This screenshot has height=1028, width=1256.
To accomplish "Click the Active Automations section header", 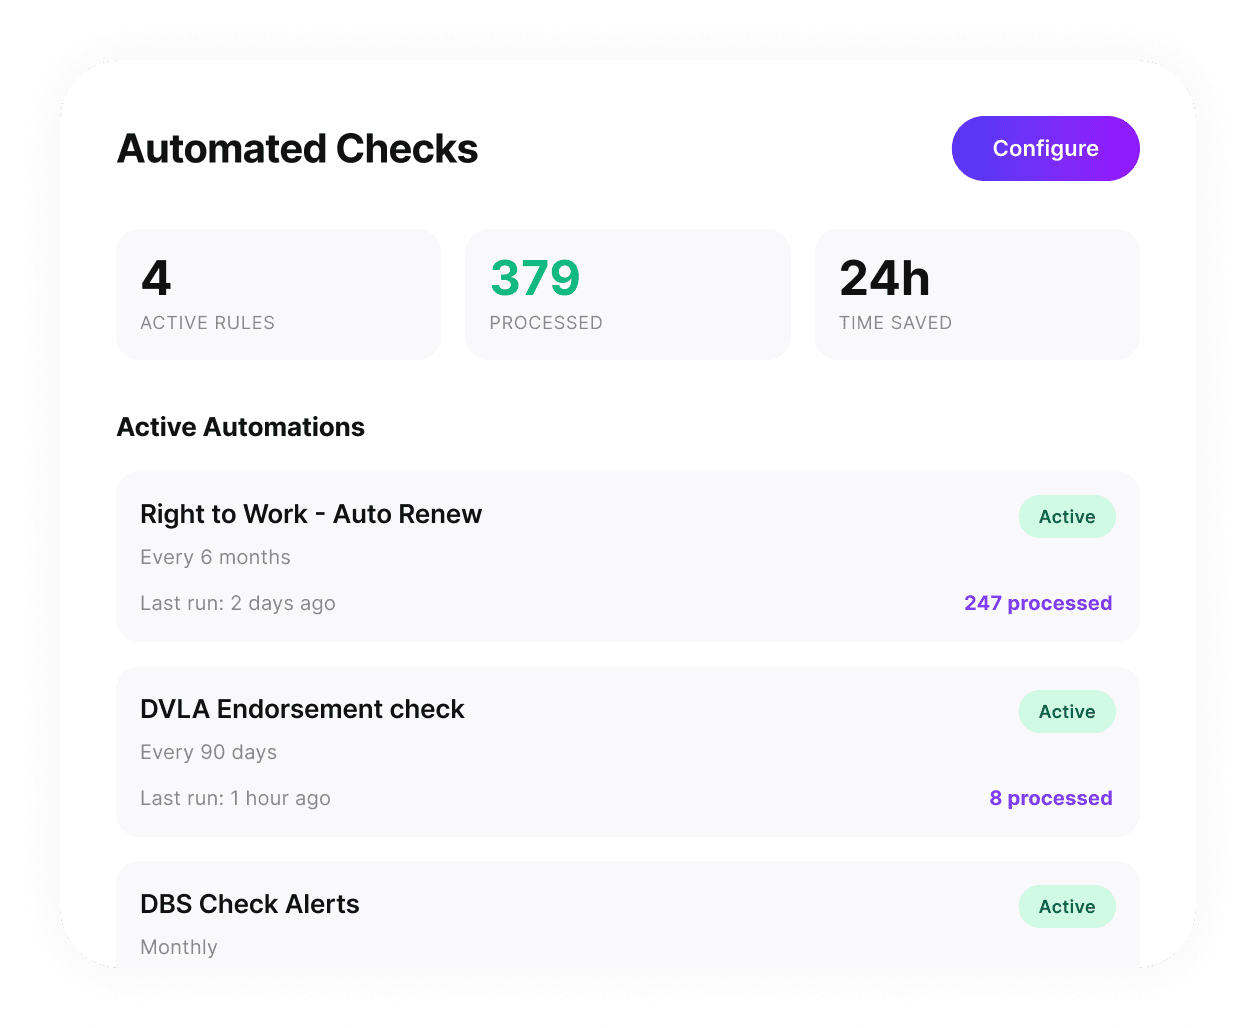I will tap(241, 427).
